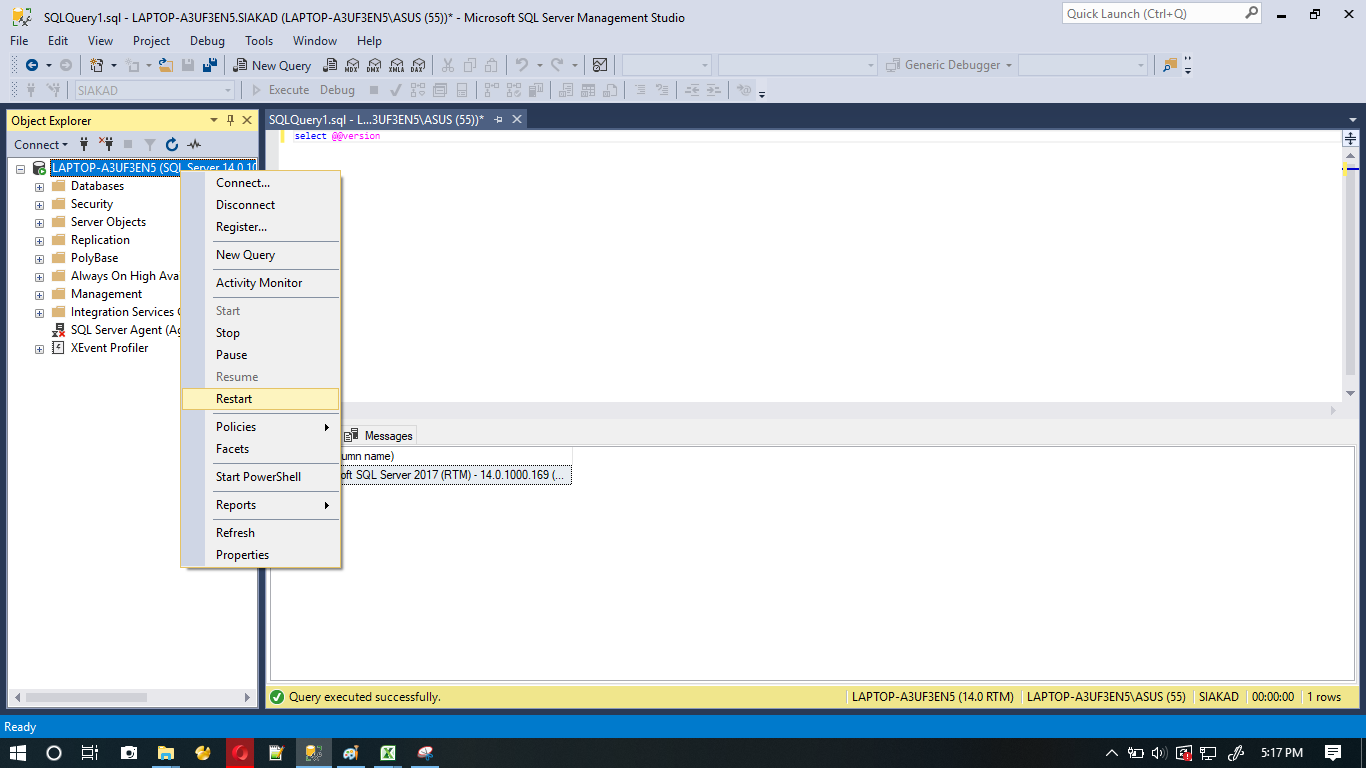The width and height of the screenshot is (1366, 768).
Task: Toggle auto-hide with the Object Explorer pin
Action: coord(230,120)
